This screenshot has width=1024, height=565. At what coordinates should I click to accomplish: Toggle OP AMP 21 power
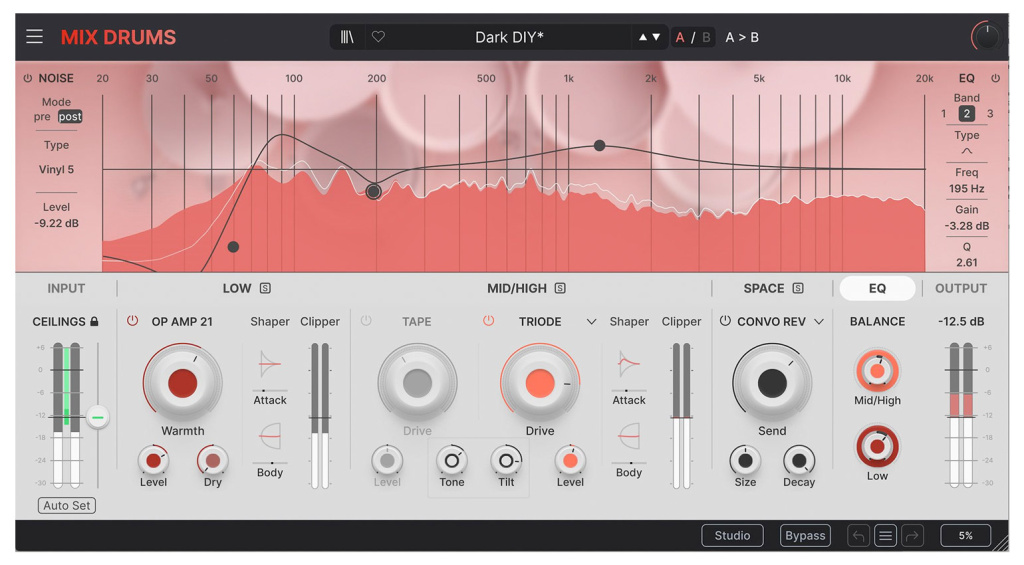click(x=133, y=321)
